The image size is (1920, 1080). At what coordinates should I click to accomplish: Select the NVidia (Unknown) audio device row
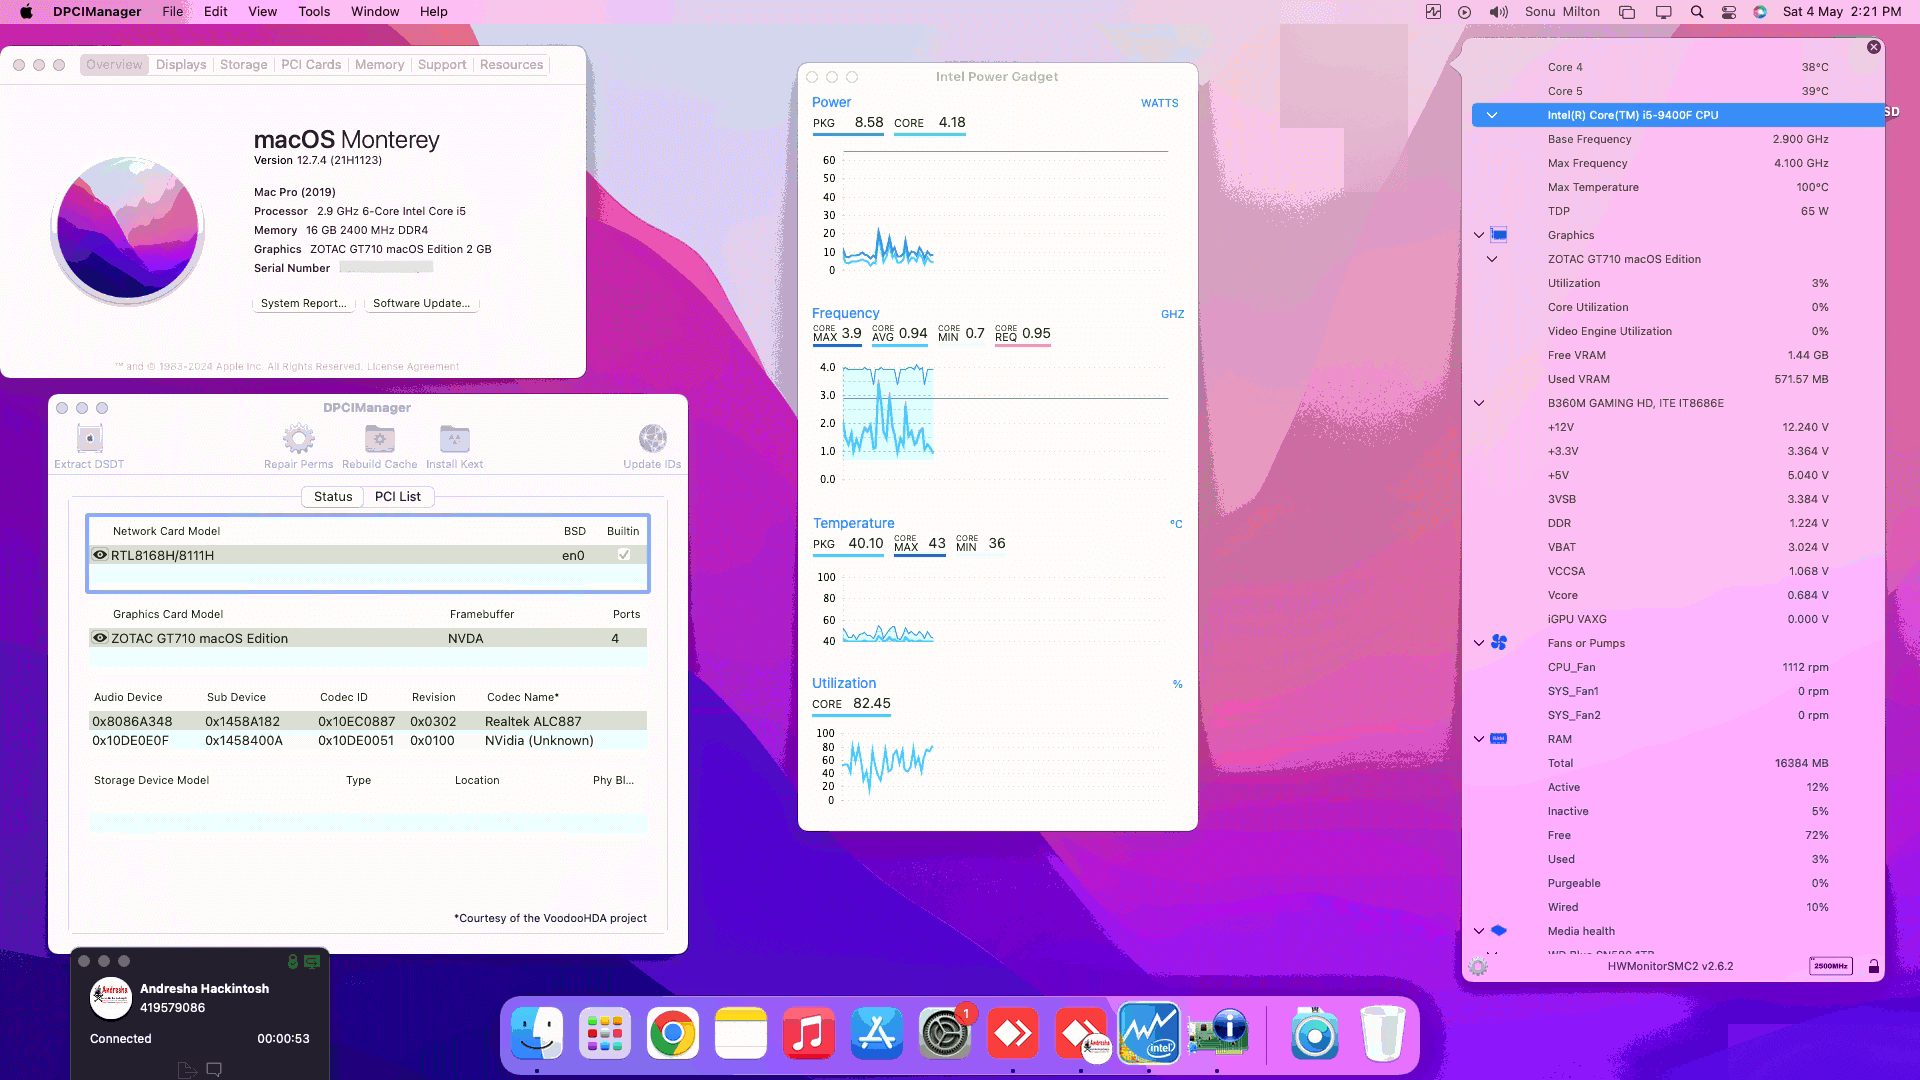point(368,741)
